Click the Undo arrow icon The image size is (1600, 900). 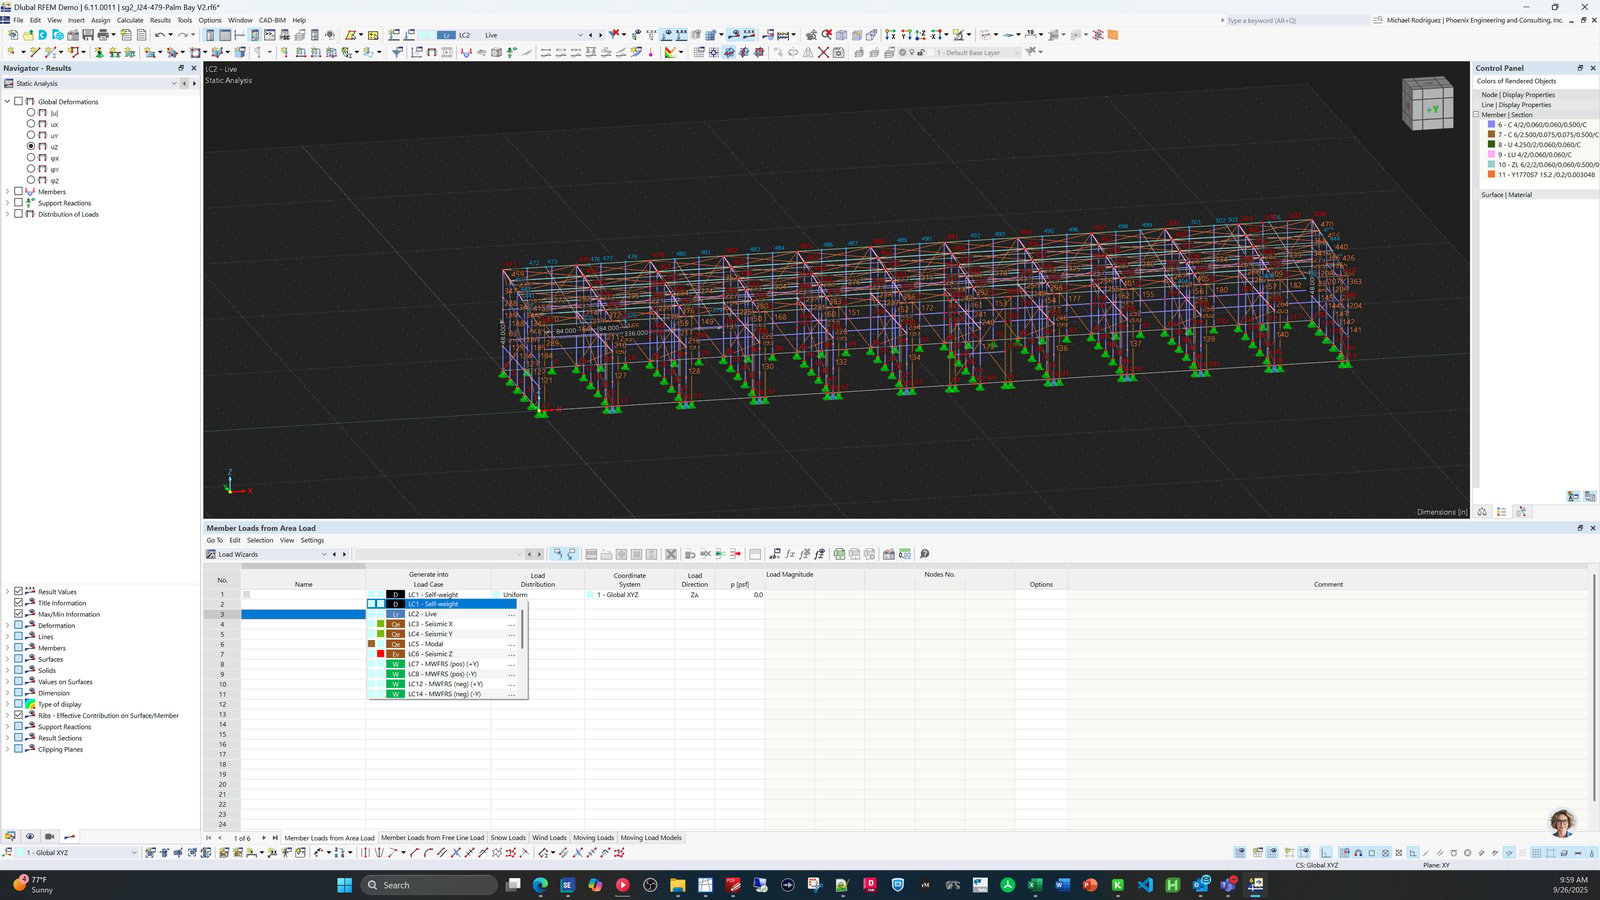pyautogui.click(x=159, y=35)
